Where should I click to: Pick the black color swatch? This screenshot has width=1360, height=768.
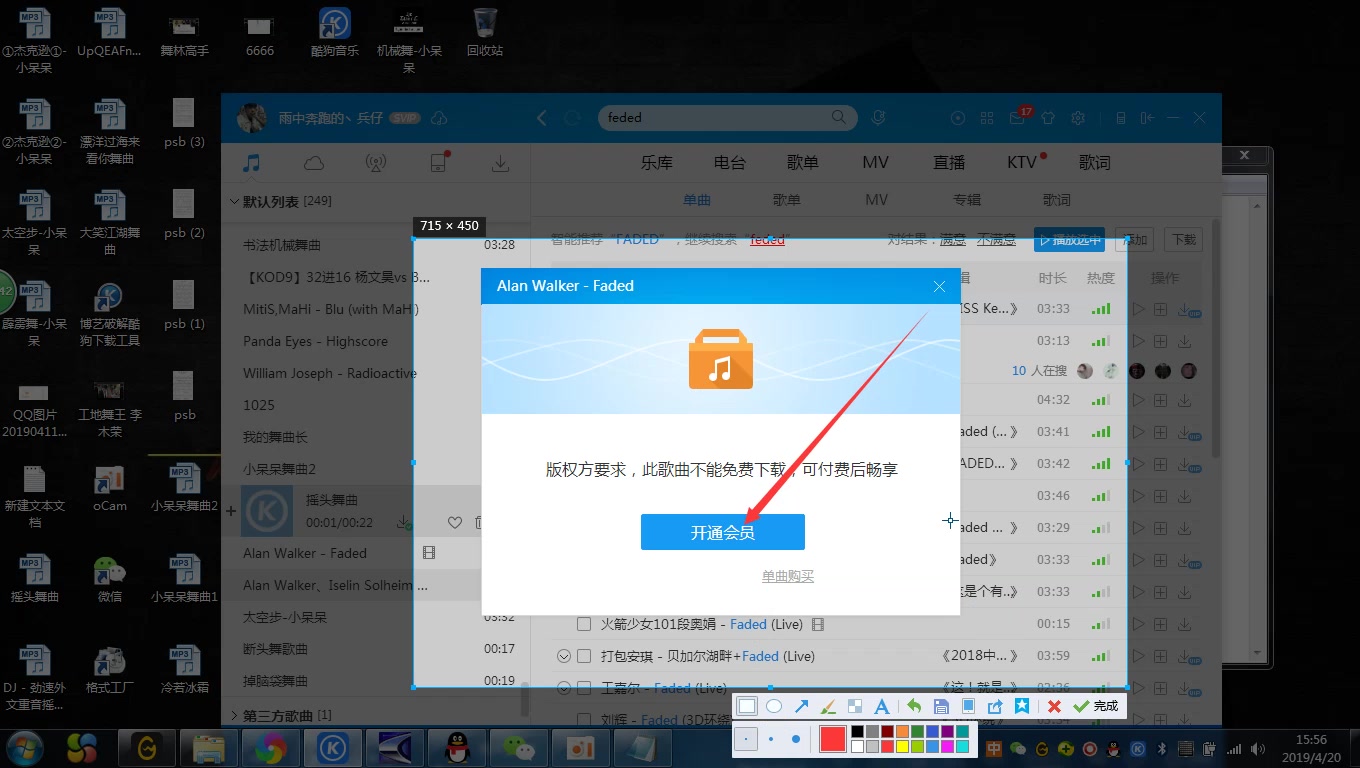[x=857, y=732]
